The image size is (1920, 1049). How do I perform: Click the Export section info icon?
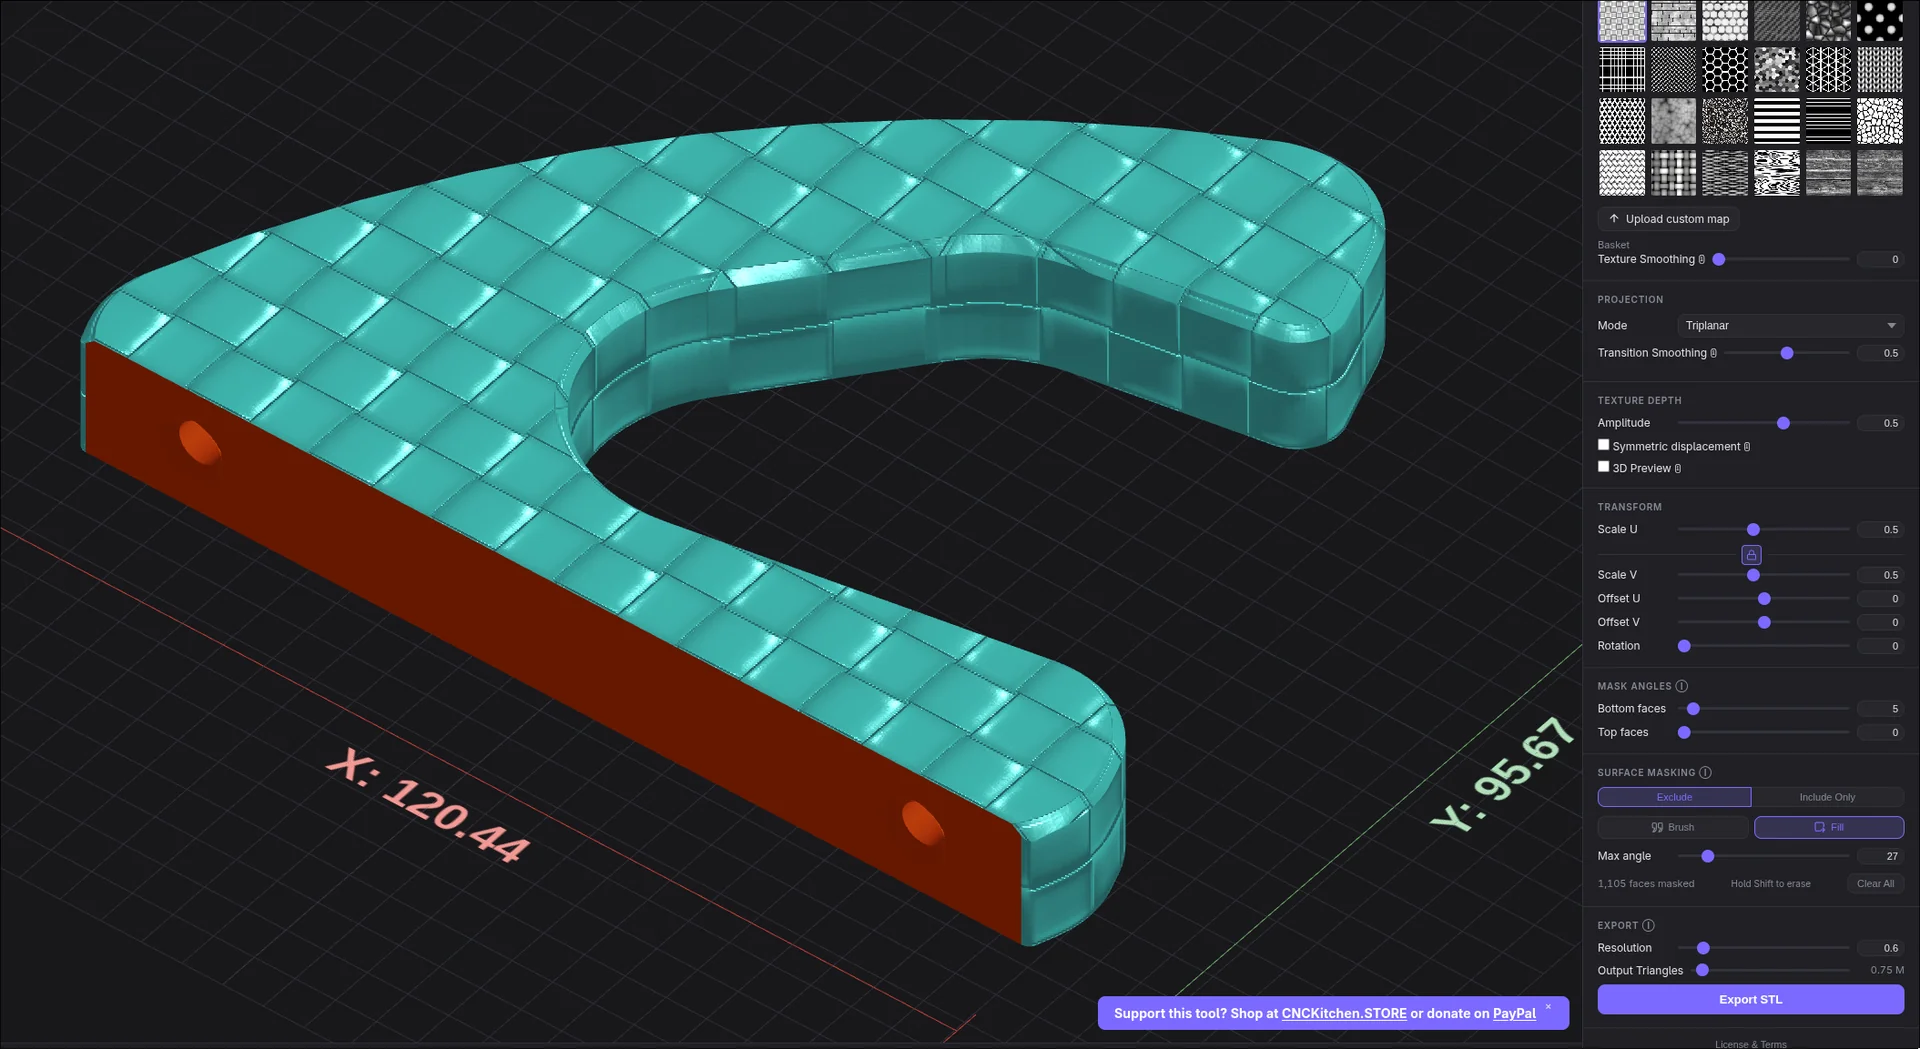point(1648,926)
